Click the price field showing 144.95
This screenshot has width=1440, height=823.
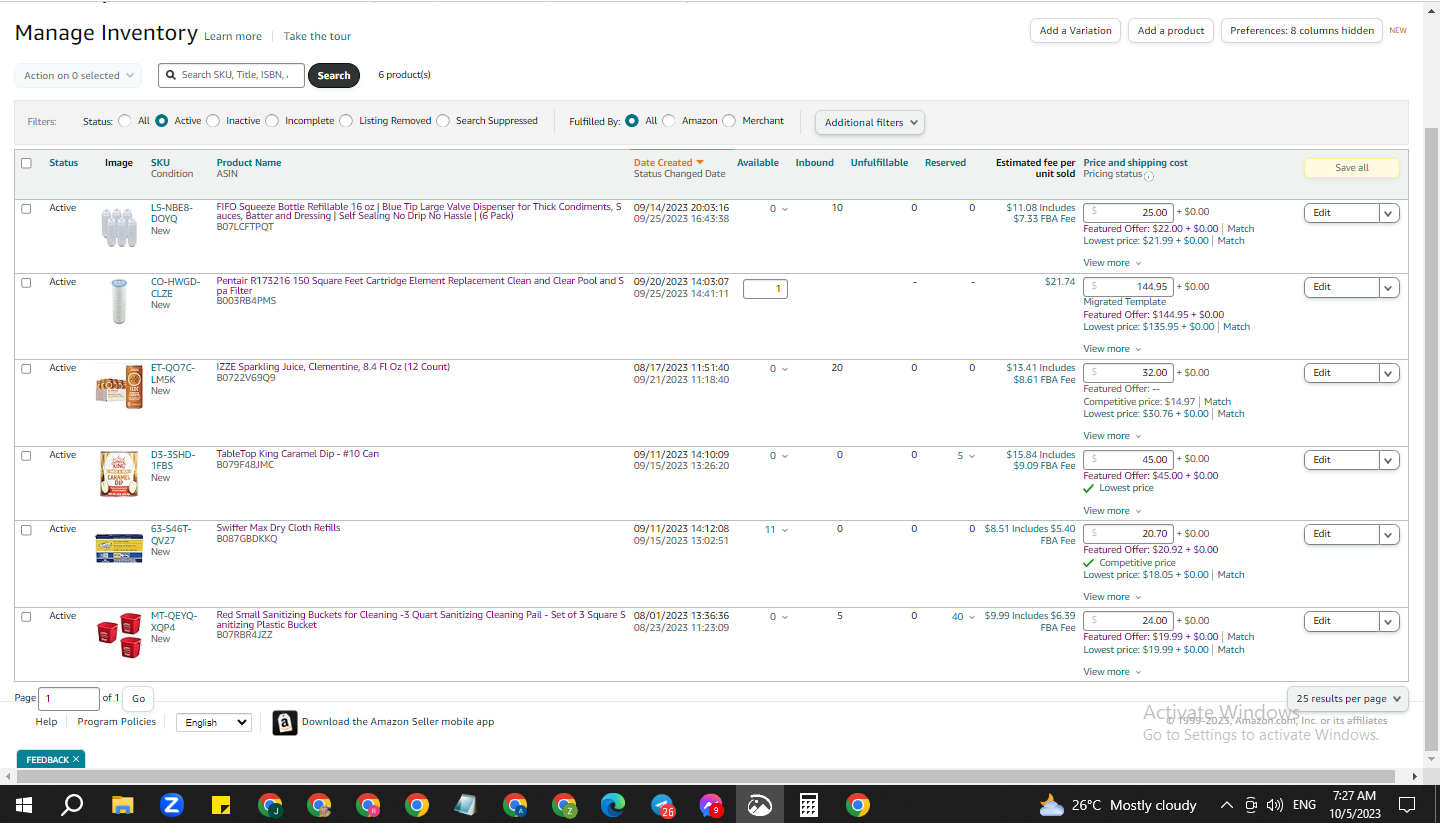click(1128, 287)
